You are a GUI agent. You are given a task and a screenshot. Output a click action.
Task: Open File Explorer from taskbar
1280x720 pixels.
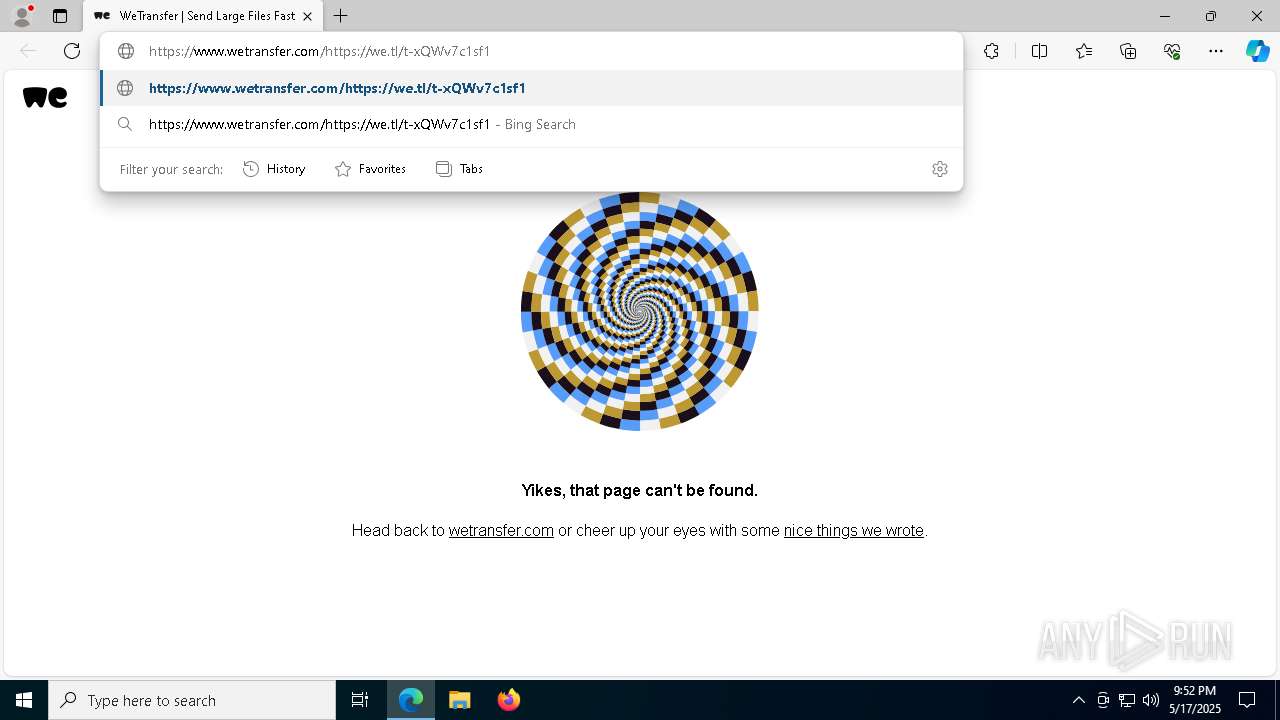click(x=459, y=700)
